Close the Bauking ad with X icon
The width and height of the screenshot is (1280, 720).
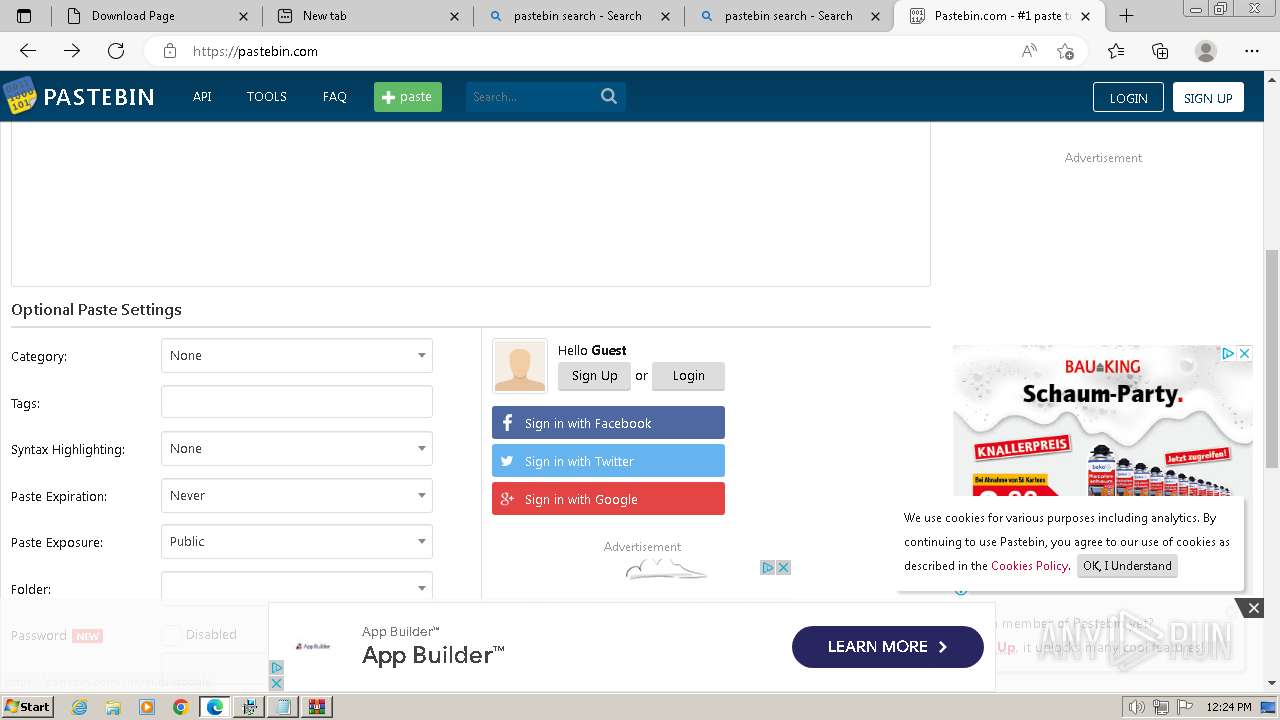click(x=1244, y=353)
